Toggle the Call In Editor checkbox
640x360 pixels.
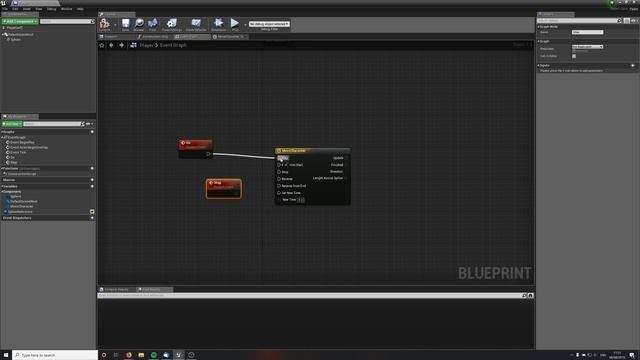point(574,56)
